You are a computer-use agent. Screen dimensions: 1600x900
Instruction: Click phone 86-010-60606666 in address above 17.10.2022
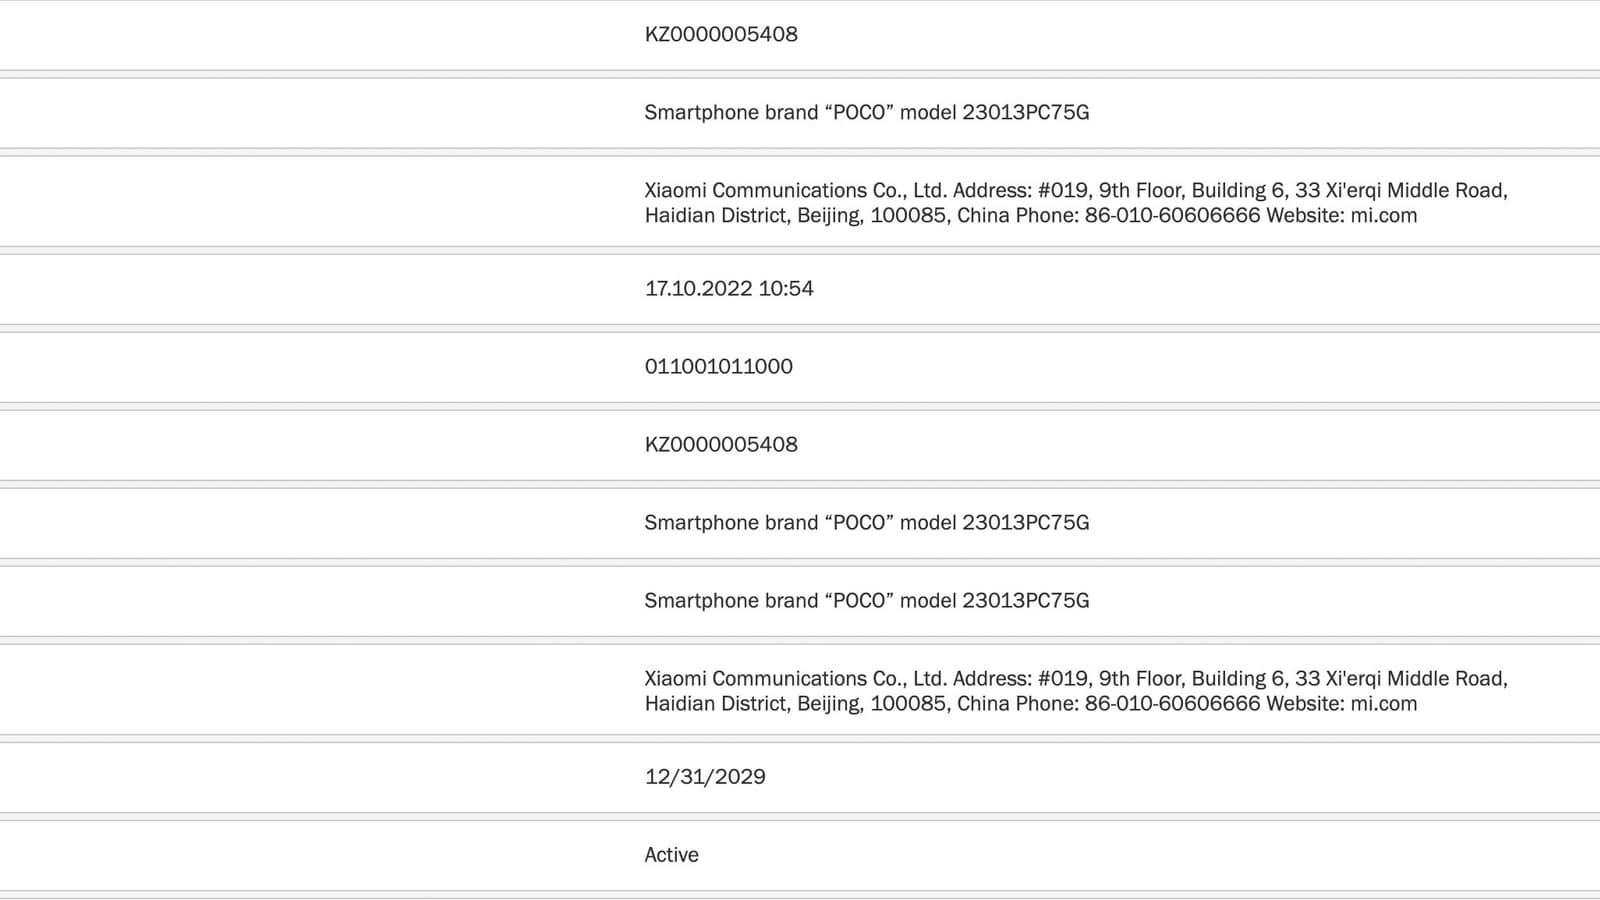[x=1172, y=216]
